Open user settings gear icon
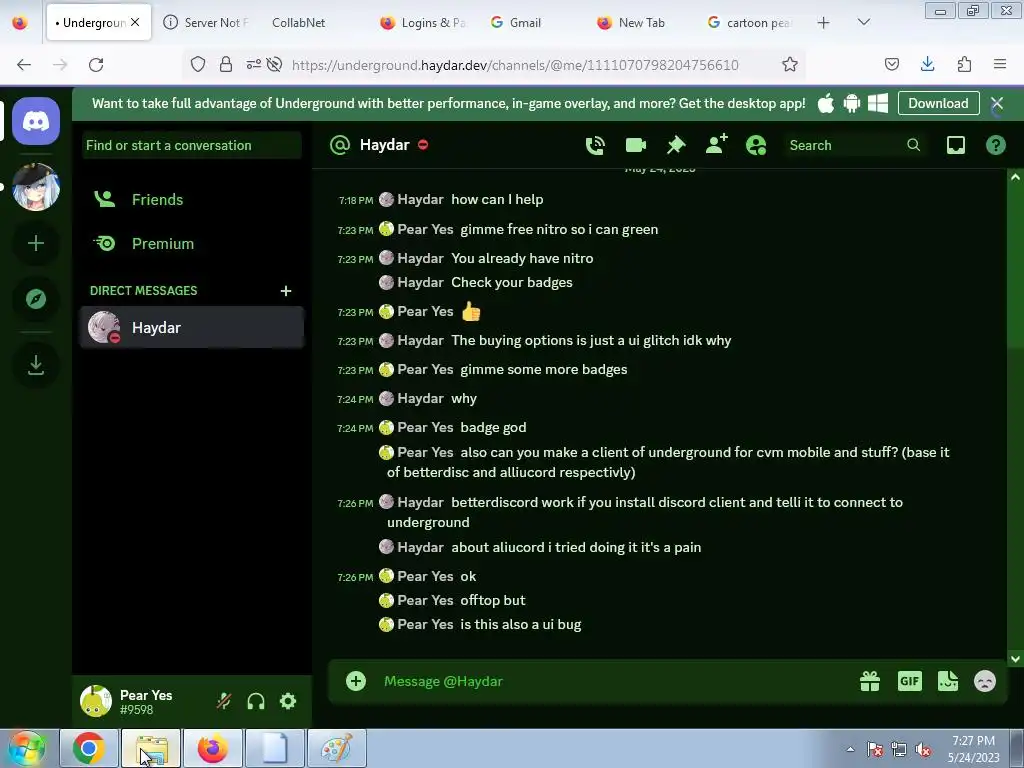Viewport: 1024px width, 768px height. point(288,701)
